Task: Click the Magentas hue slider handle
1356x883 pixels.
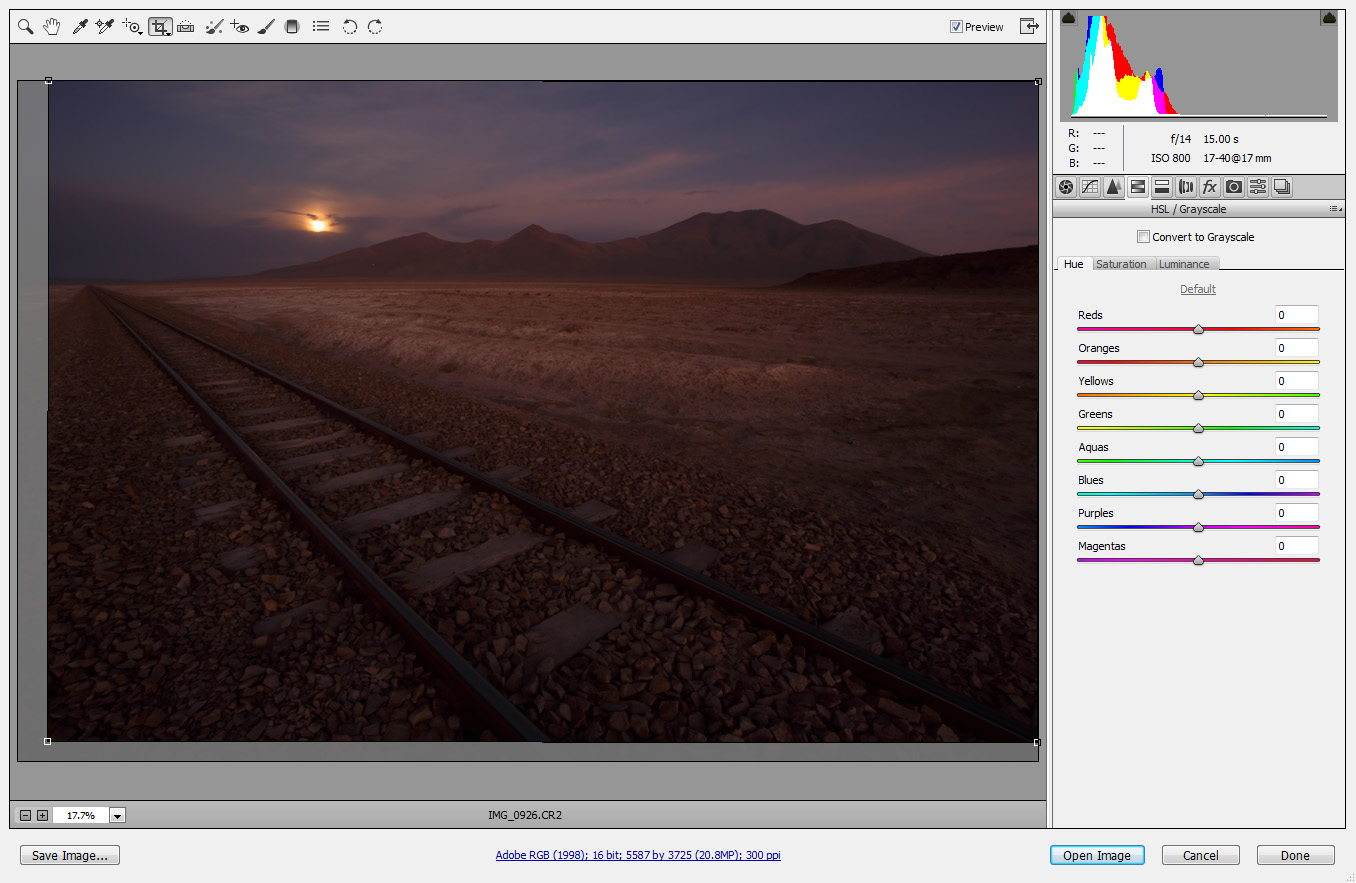Action: (x=1198, y=560)
